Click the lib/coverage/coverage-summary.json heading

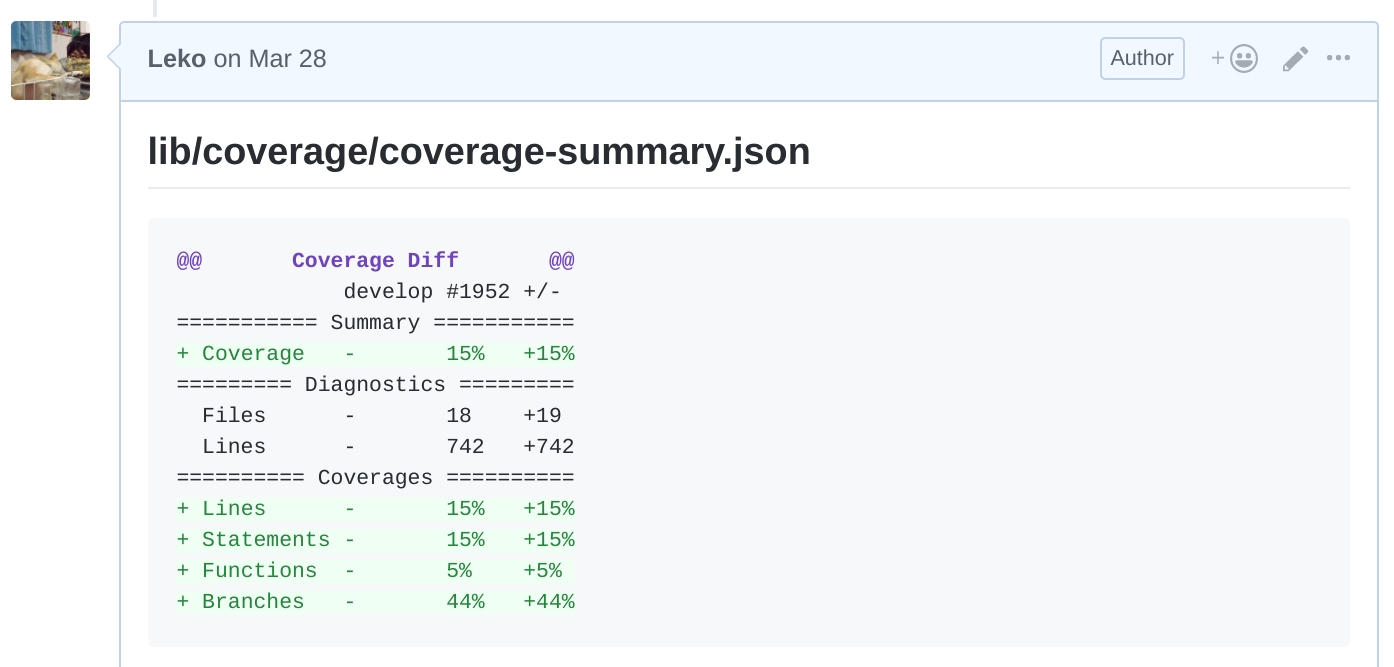479,152
